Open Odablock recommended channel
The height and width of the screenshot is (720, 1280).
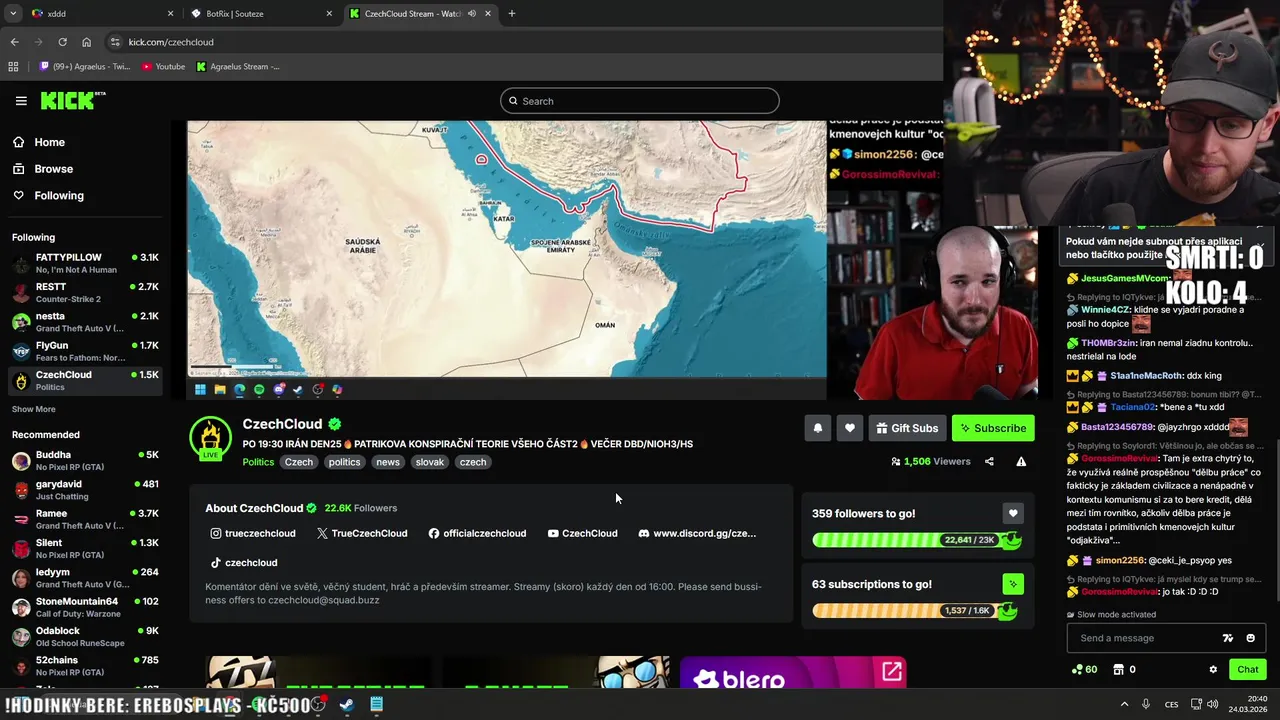[x=85, y=636]
